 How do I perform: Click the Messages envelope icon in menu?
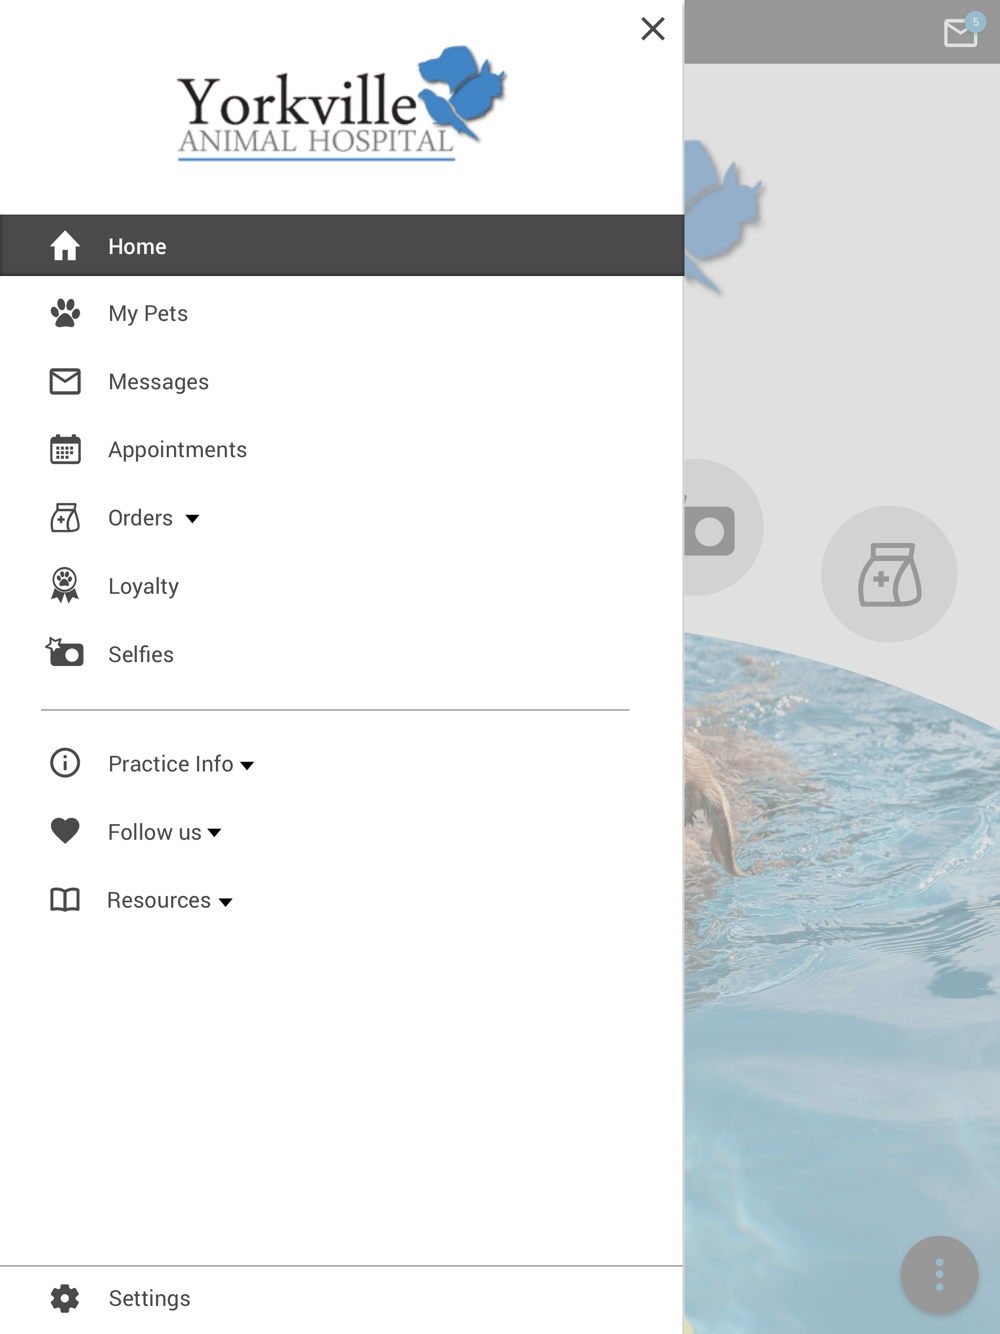pos(65,381)
